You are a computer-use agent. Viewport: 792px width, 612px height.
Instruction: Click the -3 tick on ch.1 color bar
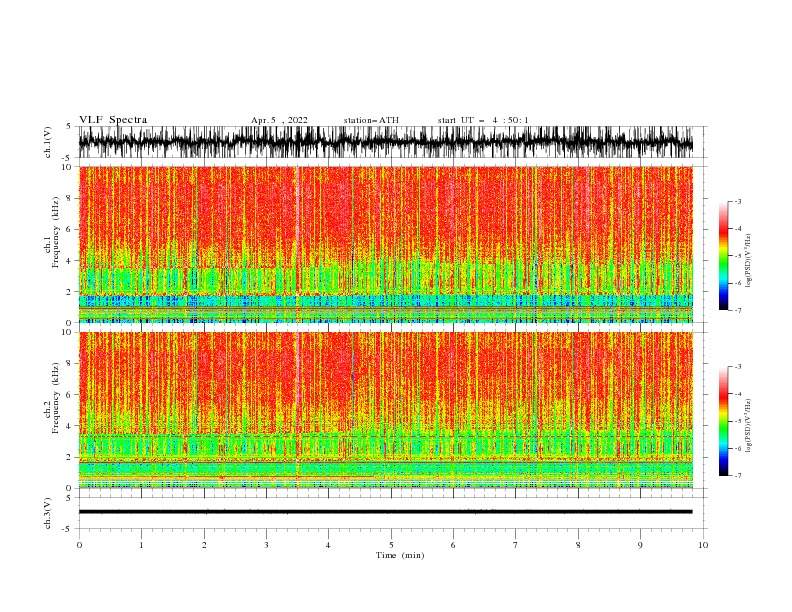(737, 201)
